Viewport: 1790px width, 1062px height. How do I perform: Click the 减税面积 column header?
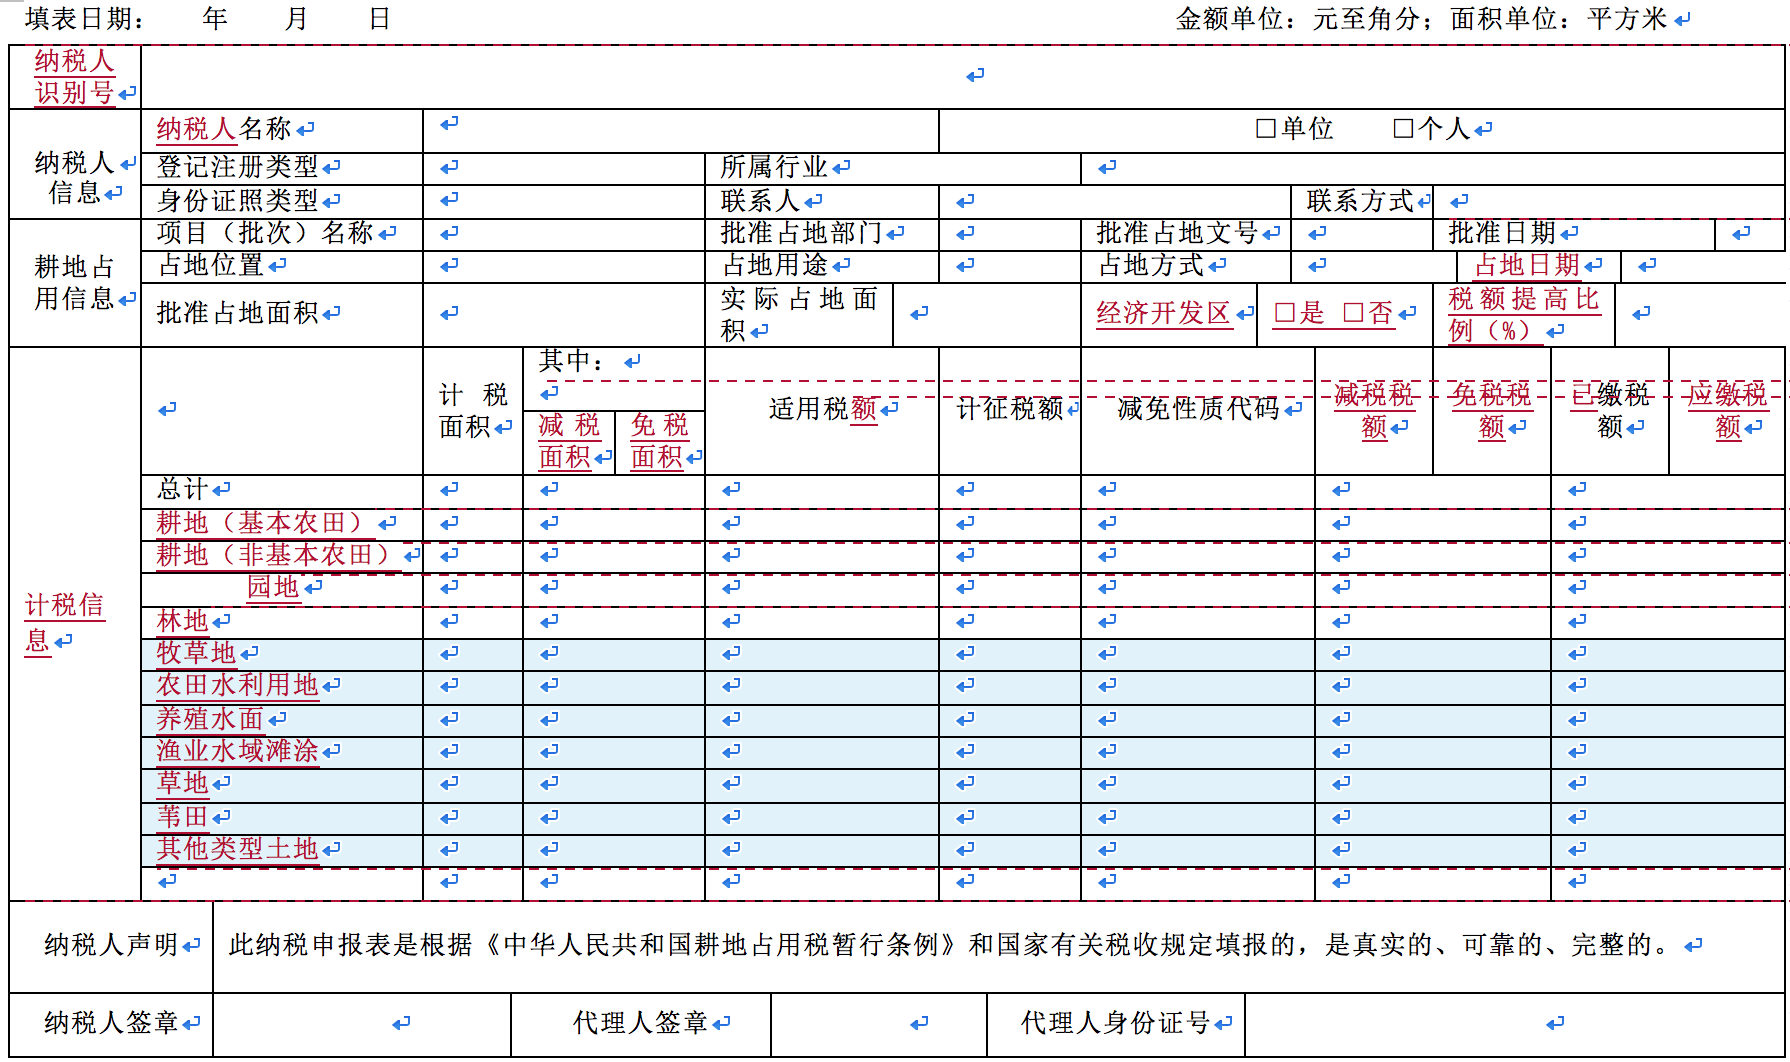click(x=569, y=441)
